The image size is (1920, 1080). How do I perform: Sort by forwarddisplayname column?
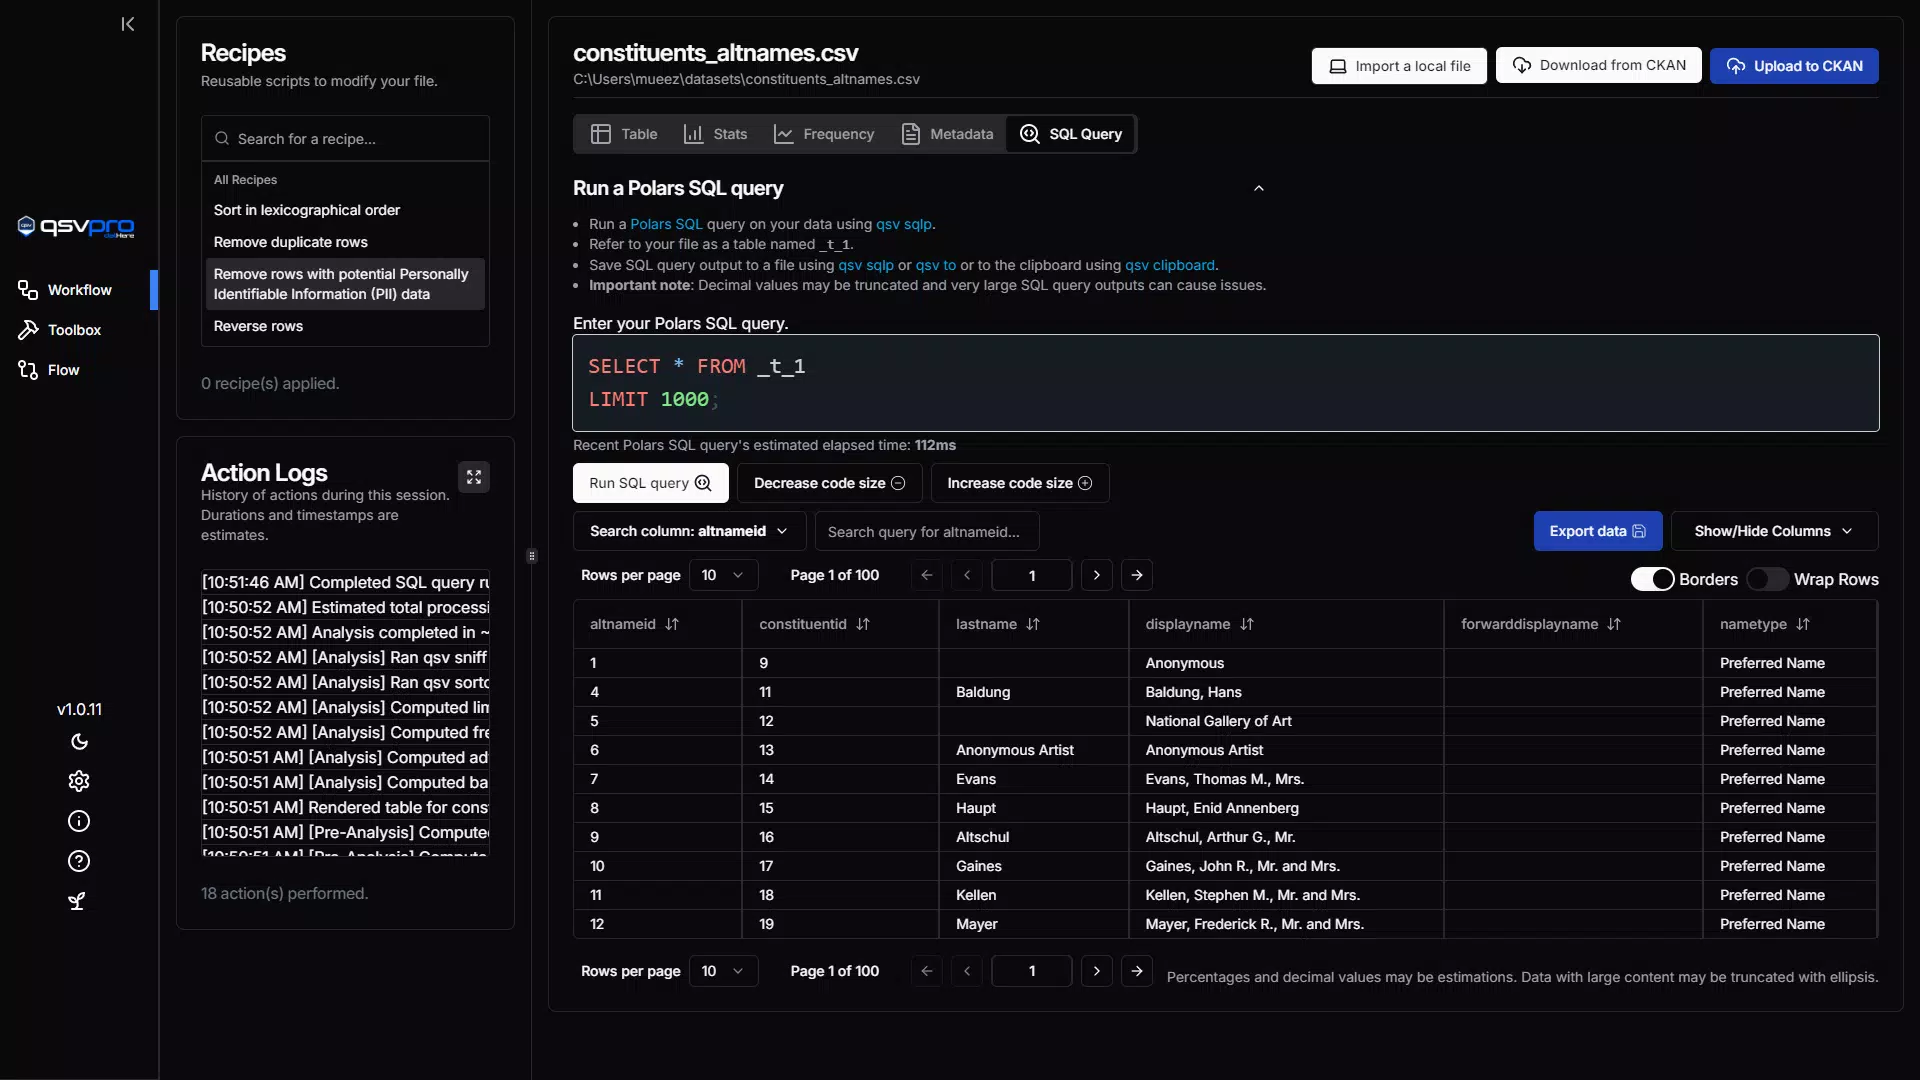click(x=1614, y=624)
